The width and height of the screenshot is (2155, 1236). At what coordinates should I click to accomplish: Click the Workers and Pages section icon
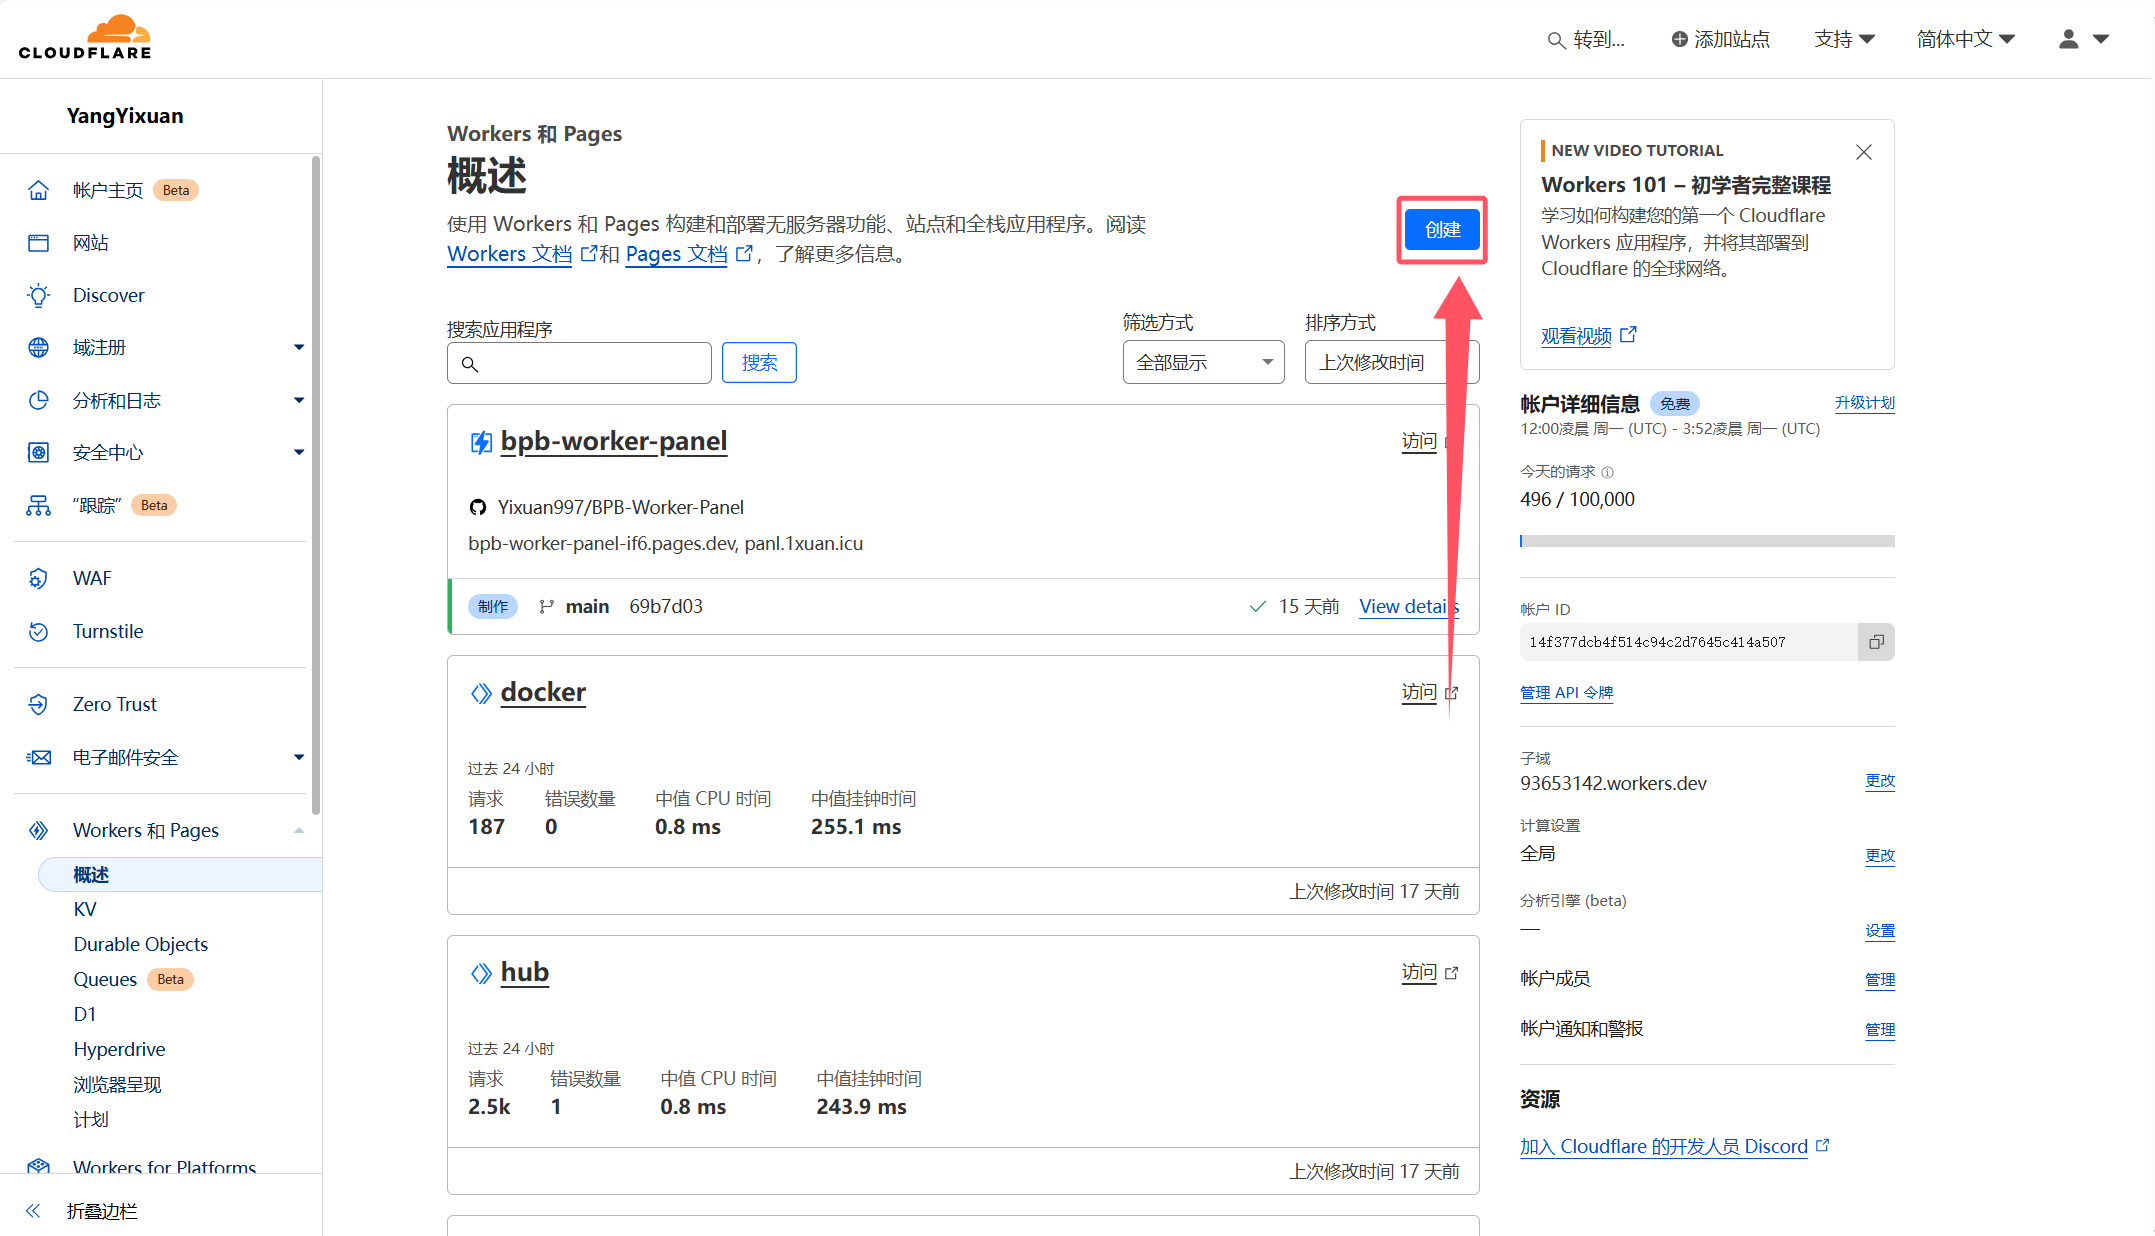click(x=40, y=830)
